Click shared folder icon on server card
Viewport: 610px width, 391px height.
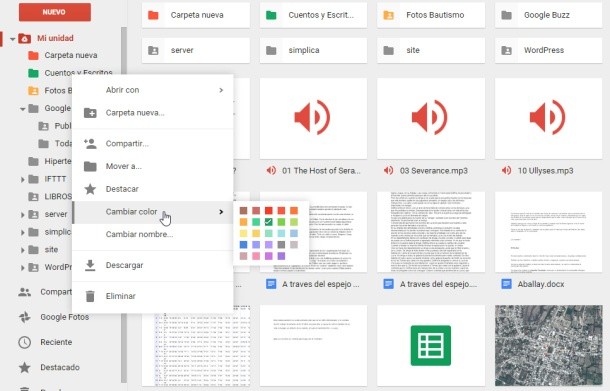click(153, 50)
